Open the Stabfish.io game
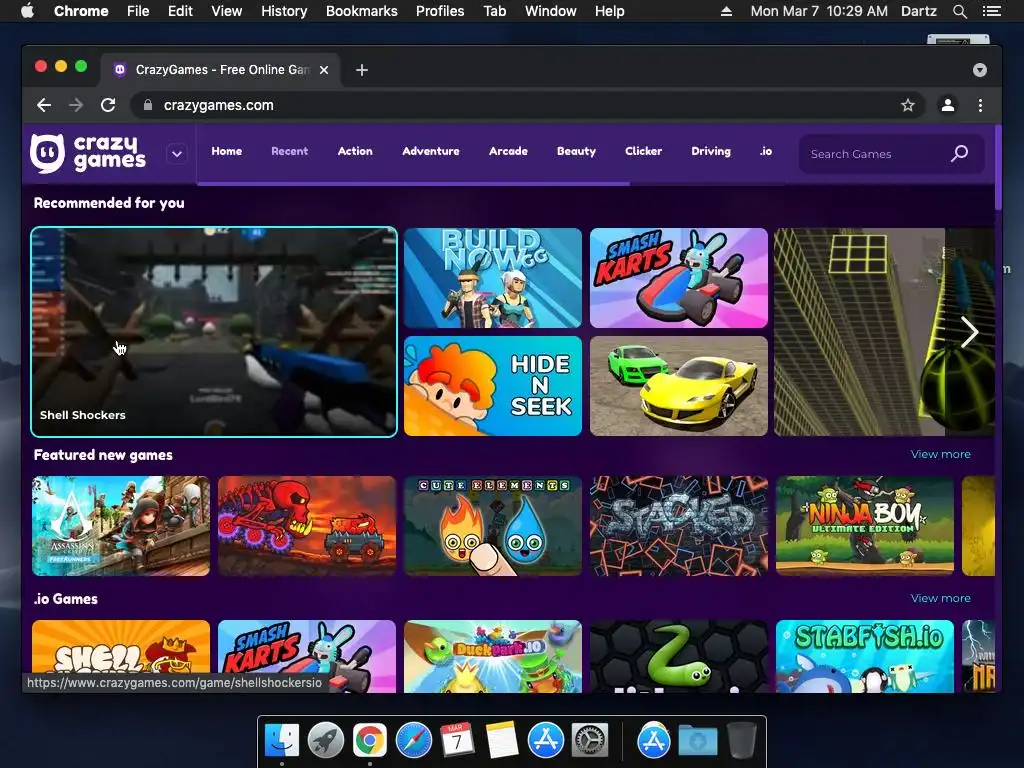The image size is (1024, 768). pos(865,656)
